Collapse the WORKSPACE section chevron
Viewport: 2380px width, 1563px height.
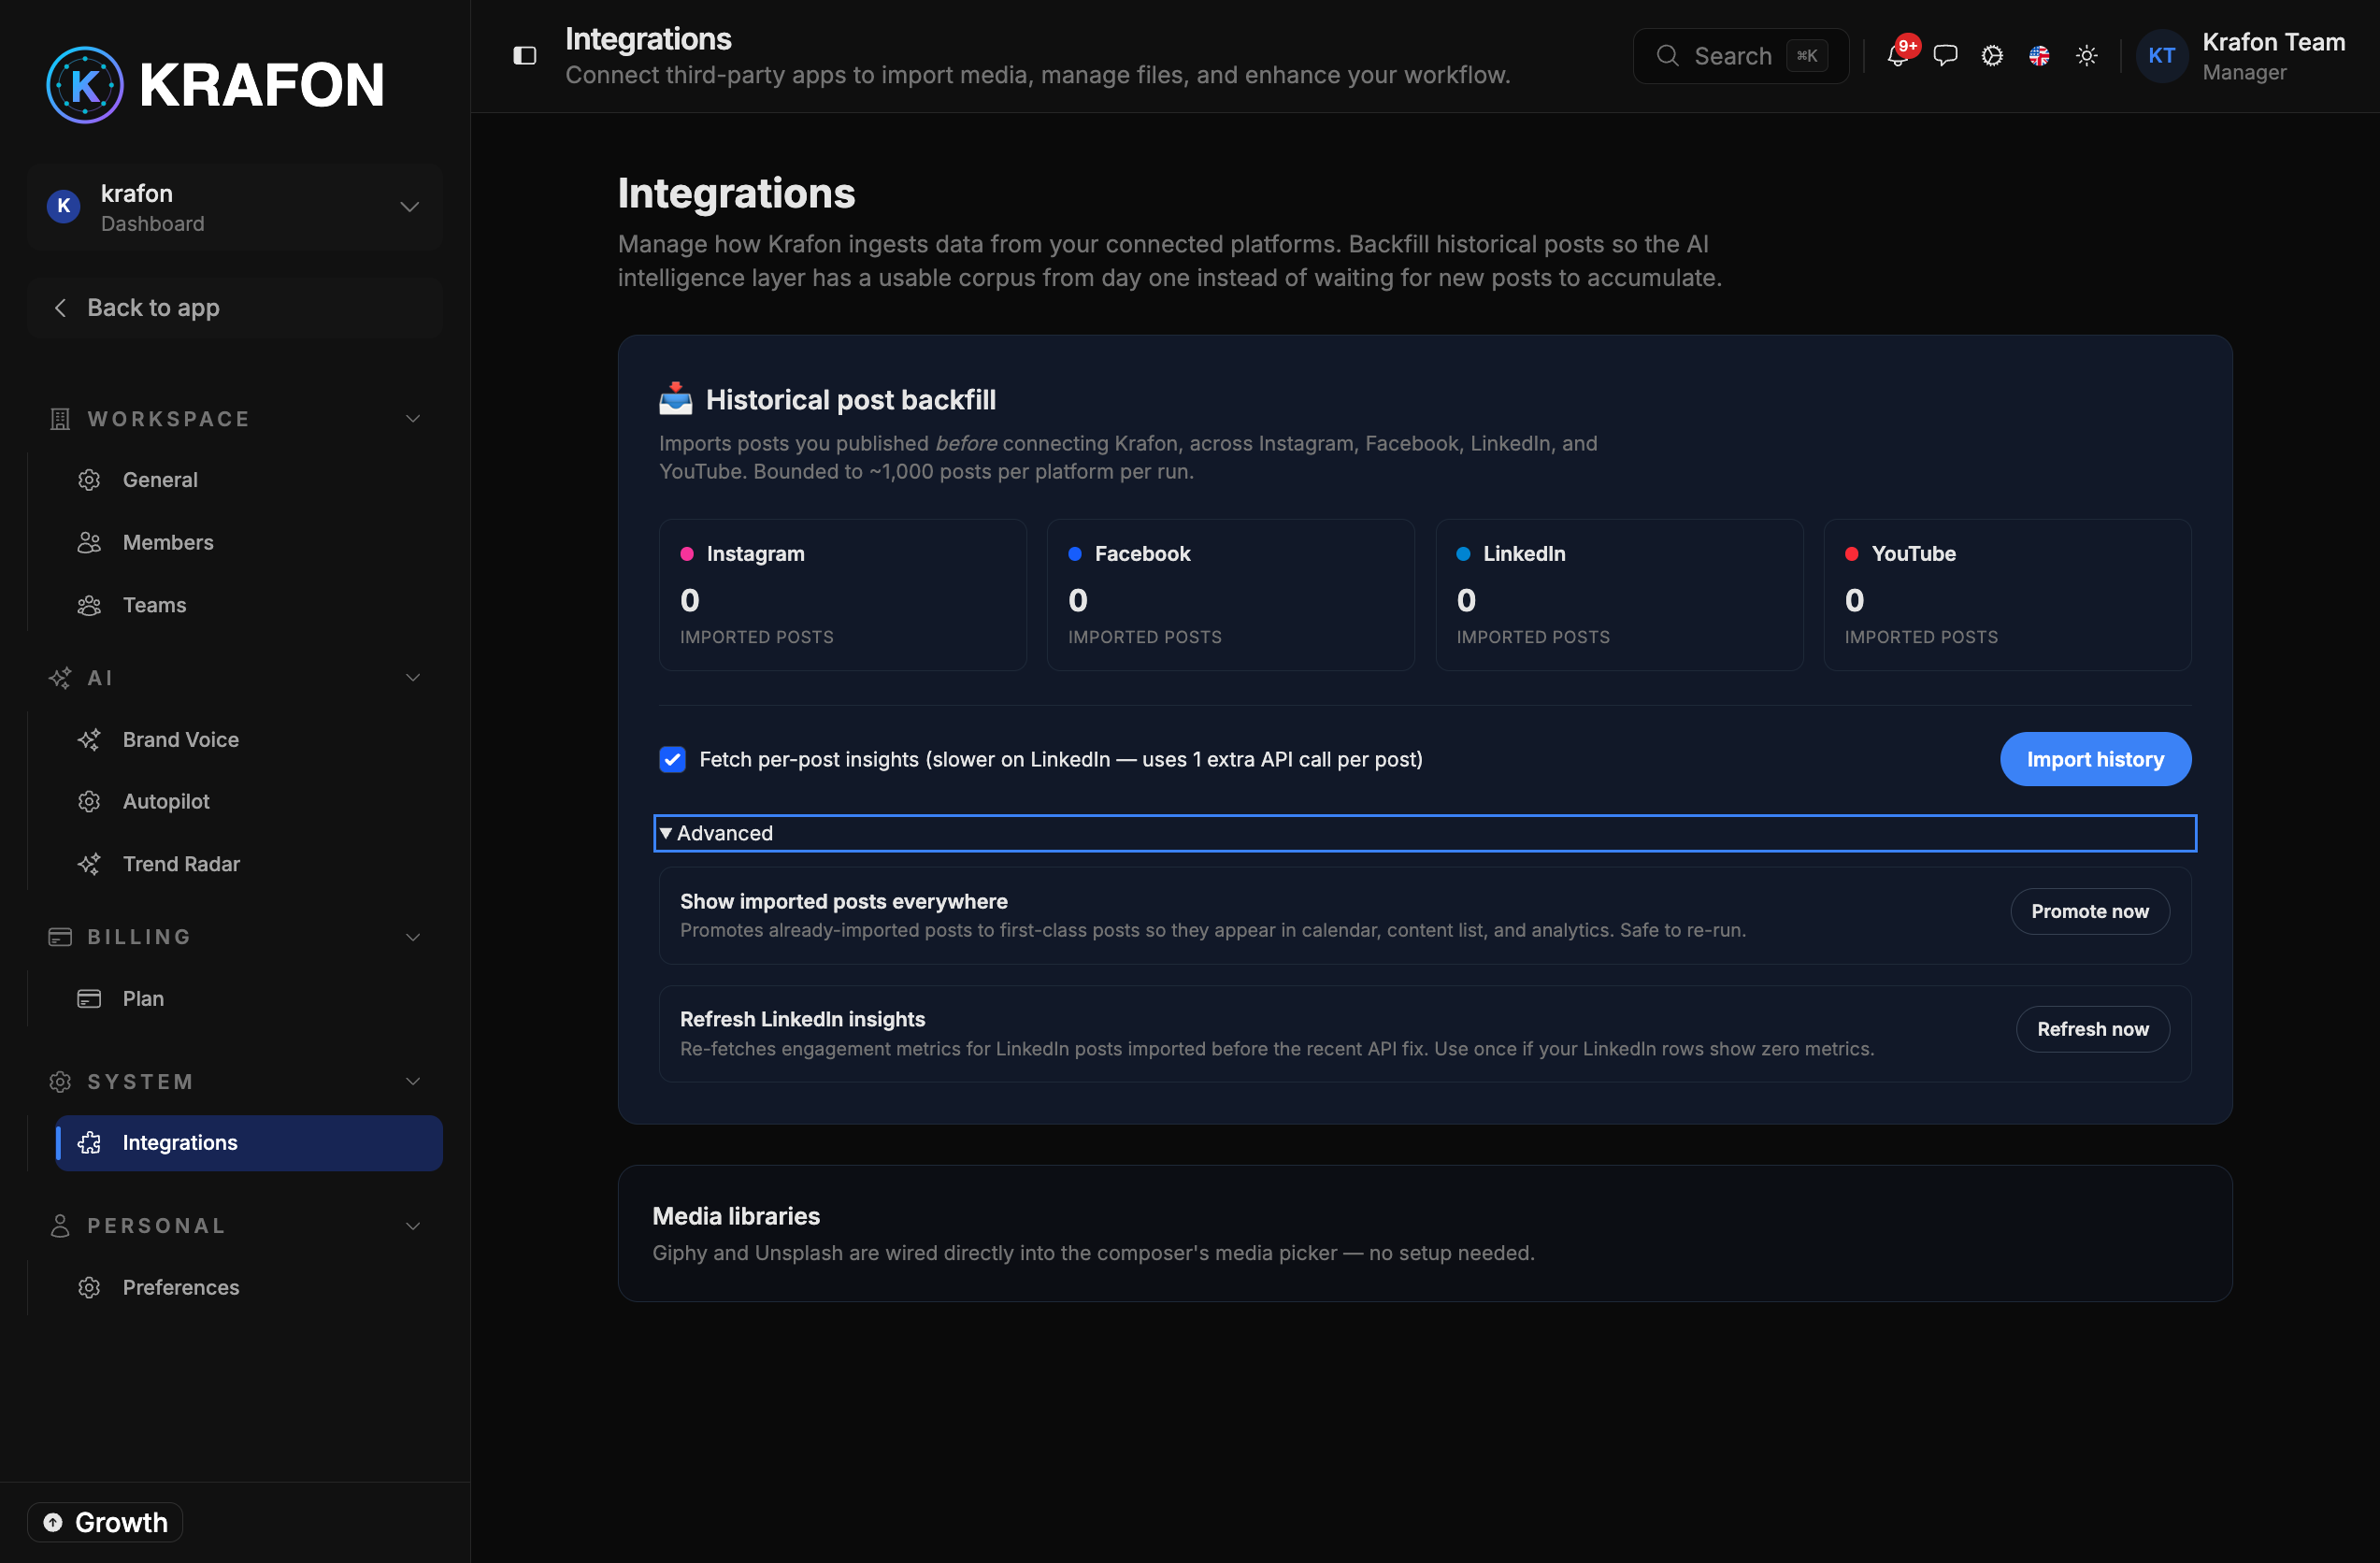point(413,419)
